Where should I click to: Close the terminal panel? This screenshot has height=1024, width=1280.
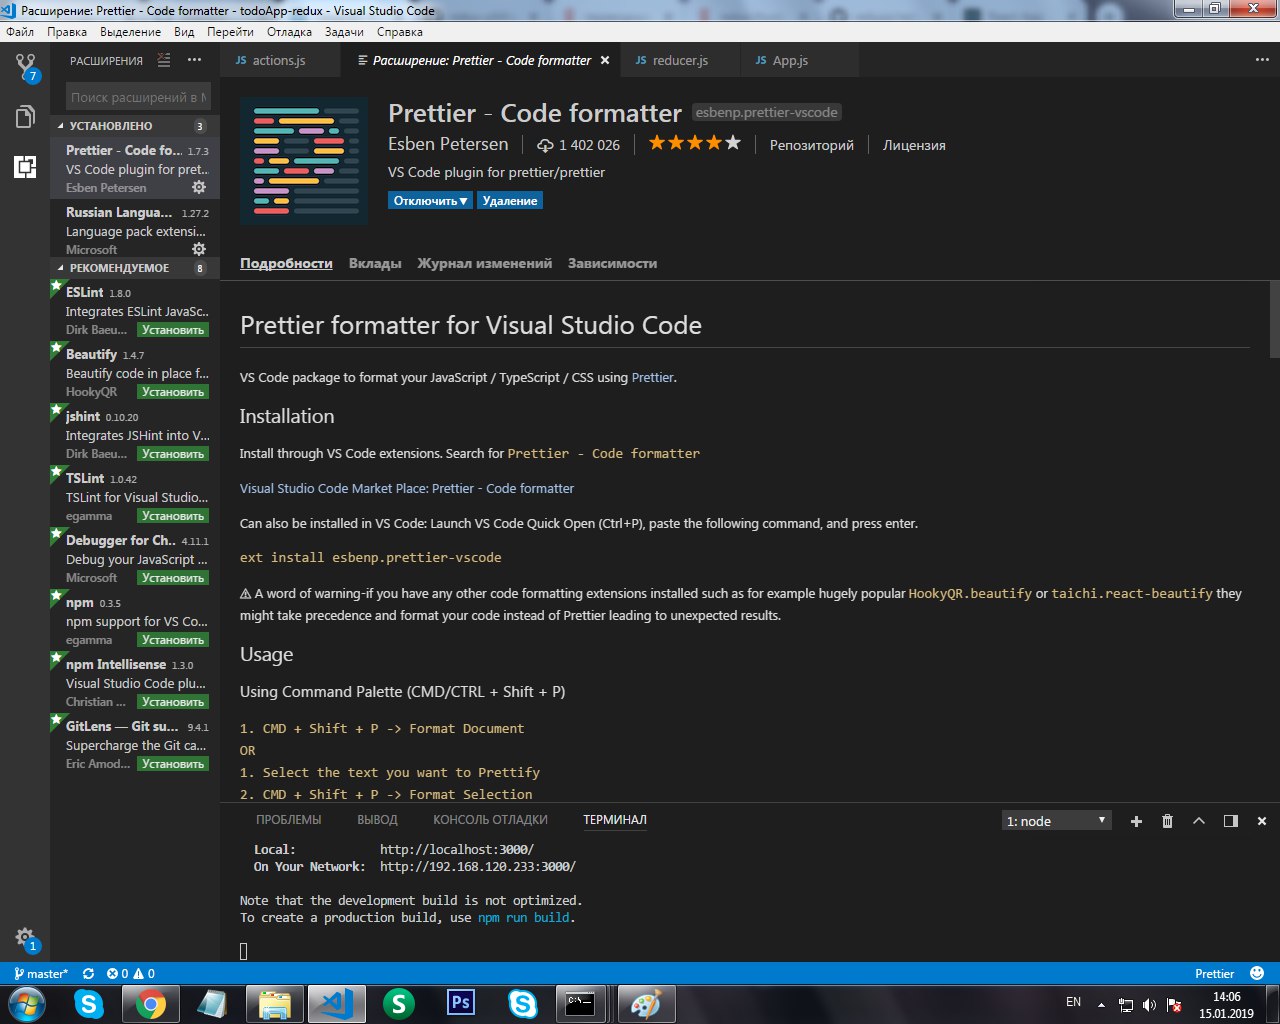[x=1262, y=821]
